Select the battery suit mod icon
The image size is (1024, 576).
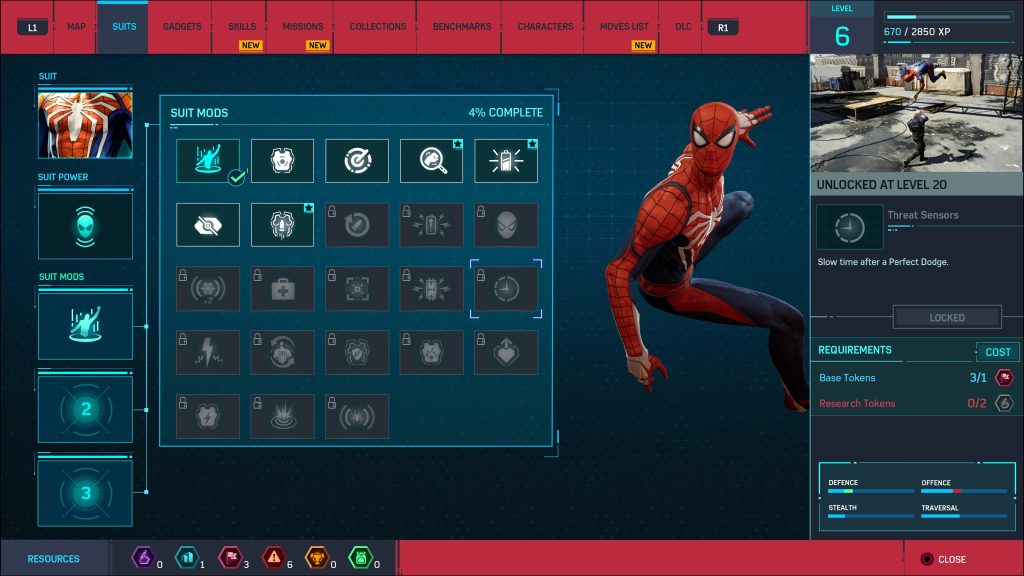coord(506,159)
